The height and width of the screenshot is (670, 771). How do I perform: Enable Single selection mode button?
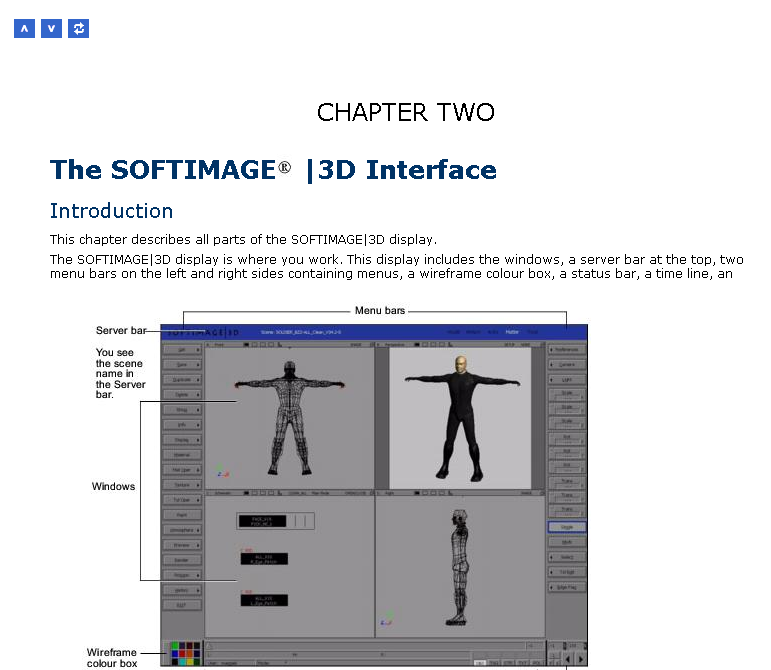point(566,526)
